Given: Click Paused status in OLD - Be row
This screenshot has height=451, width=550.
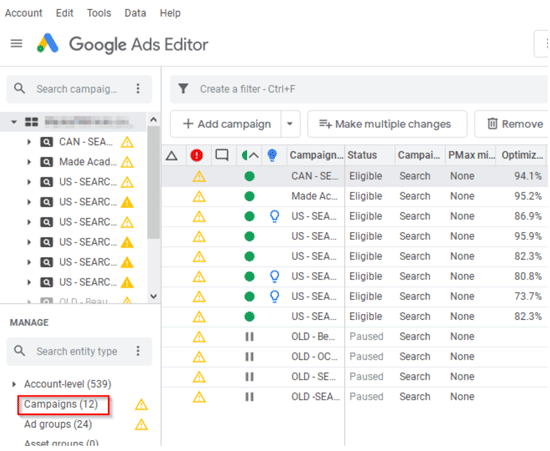Looking at the screenshot, I should [x=367, y=337].
